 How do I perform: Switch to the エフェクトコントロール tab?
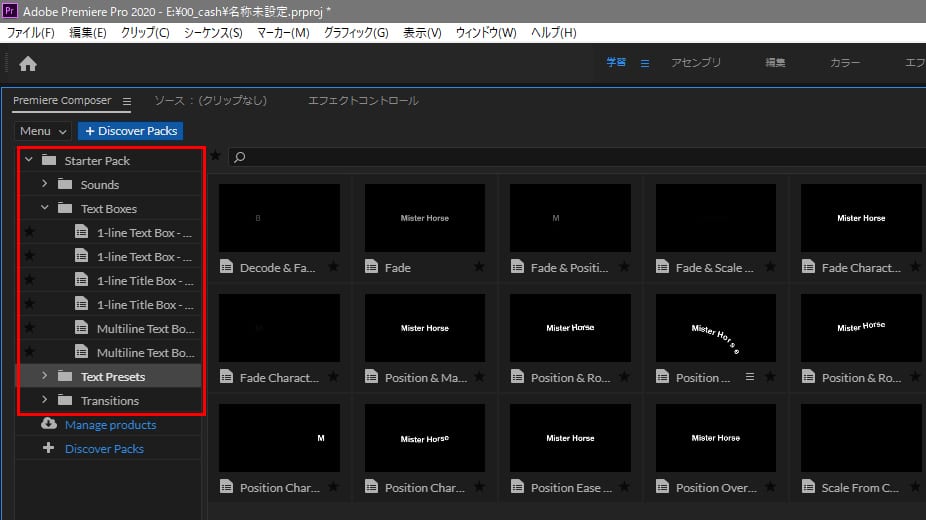363,101
